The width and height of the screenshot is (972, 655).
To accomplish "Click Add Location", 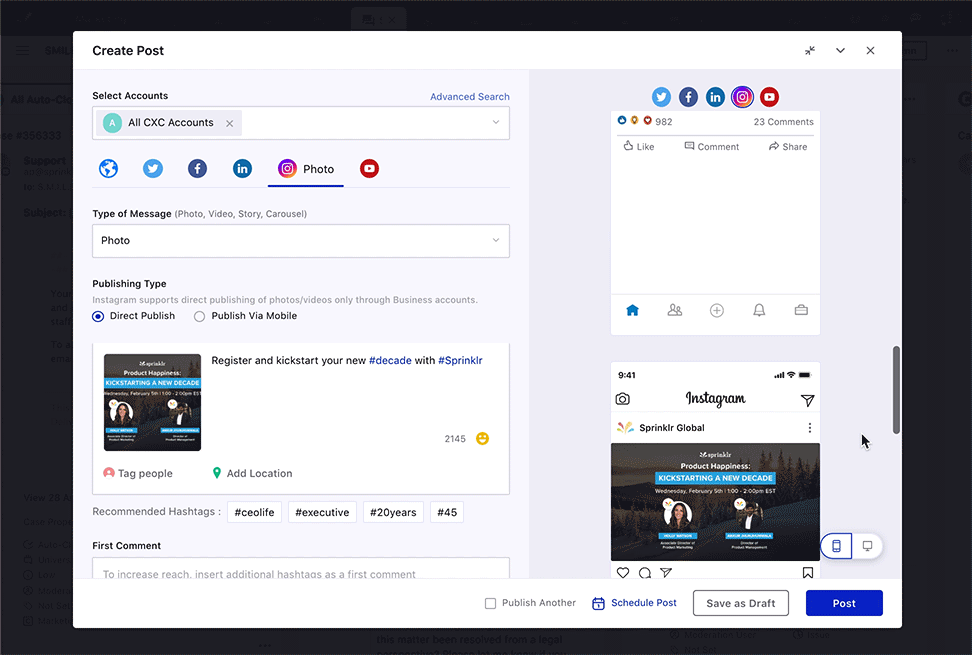I will pyautogui.click(x=252, y=473).
